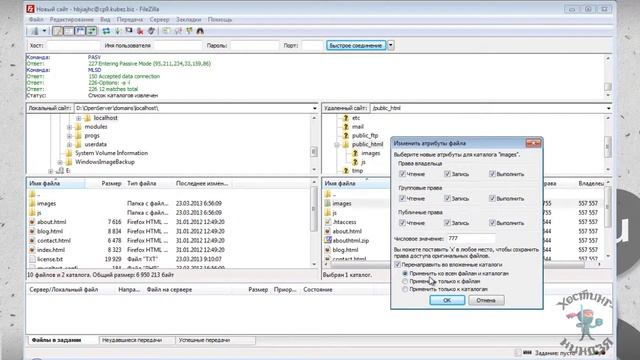Screen dimensions: 640x360
Task: Toggle group Чтение permission checkbox
Action: tap(402, 198)
